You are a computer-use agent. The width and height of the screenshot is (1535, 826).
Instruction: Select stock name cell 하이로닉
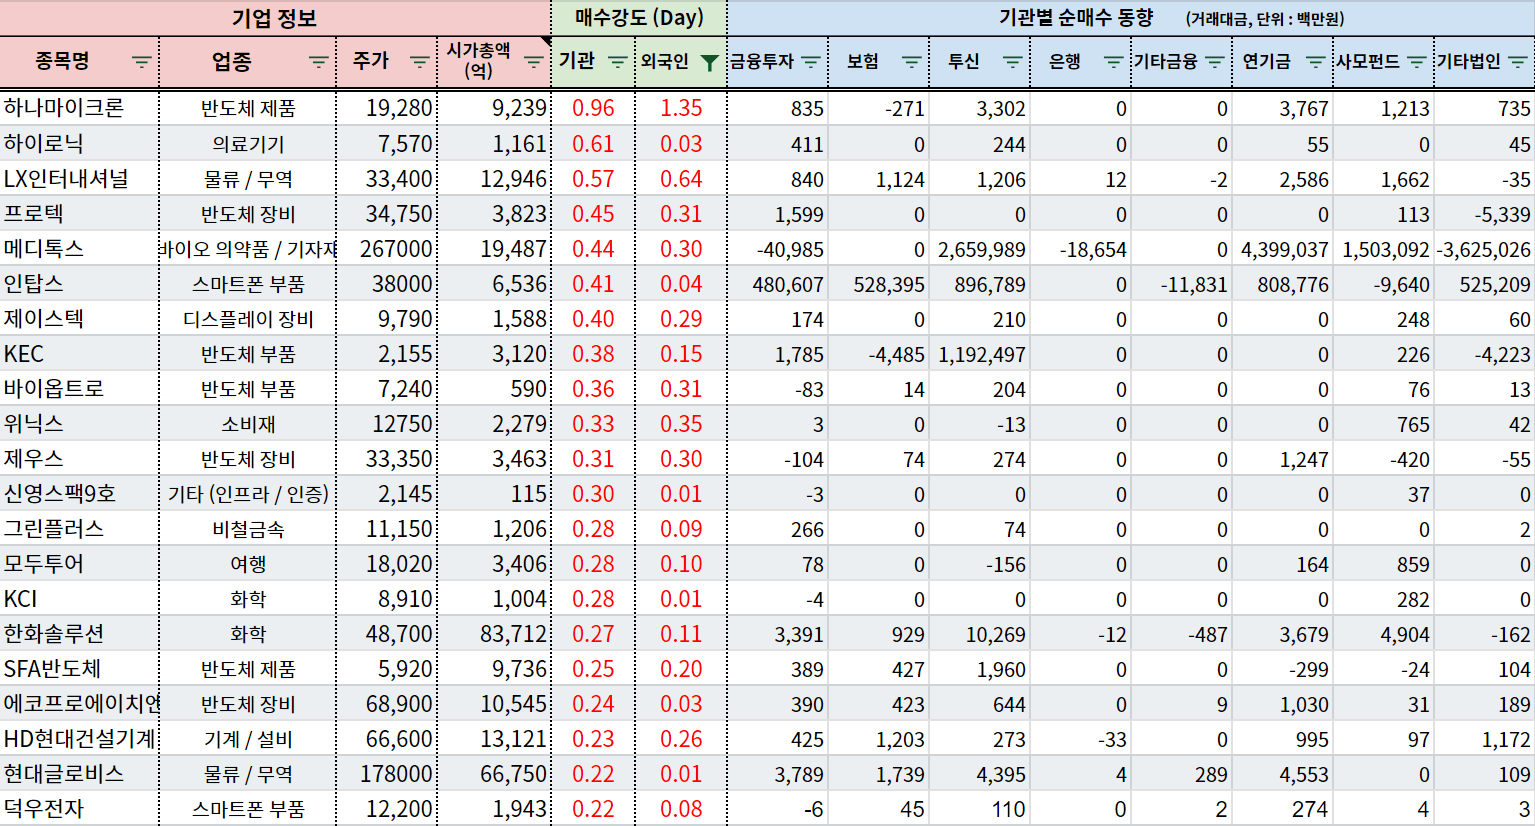(x=79, y=144)
